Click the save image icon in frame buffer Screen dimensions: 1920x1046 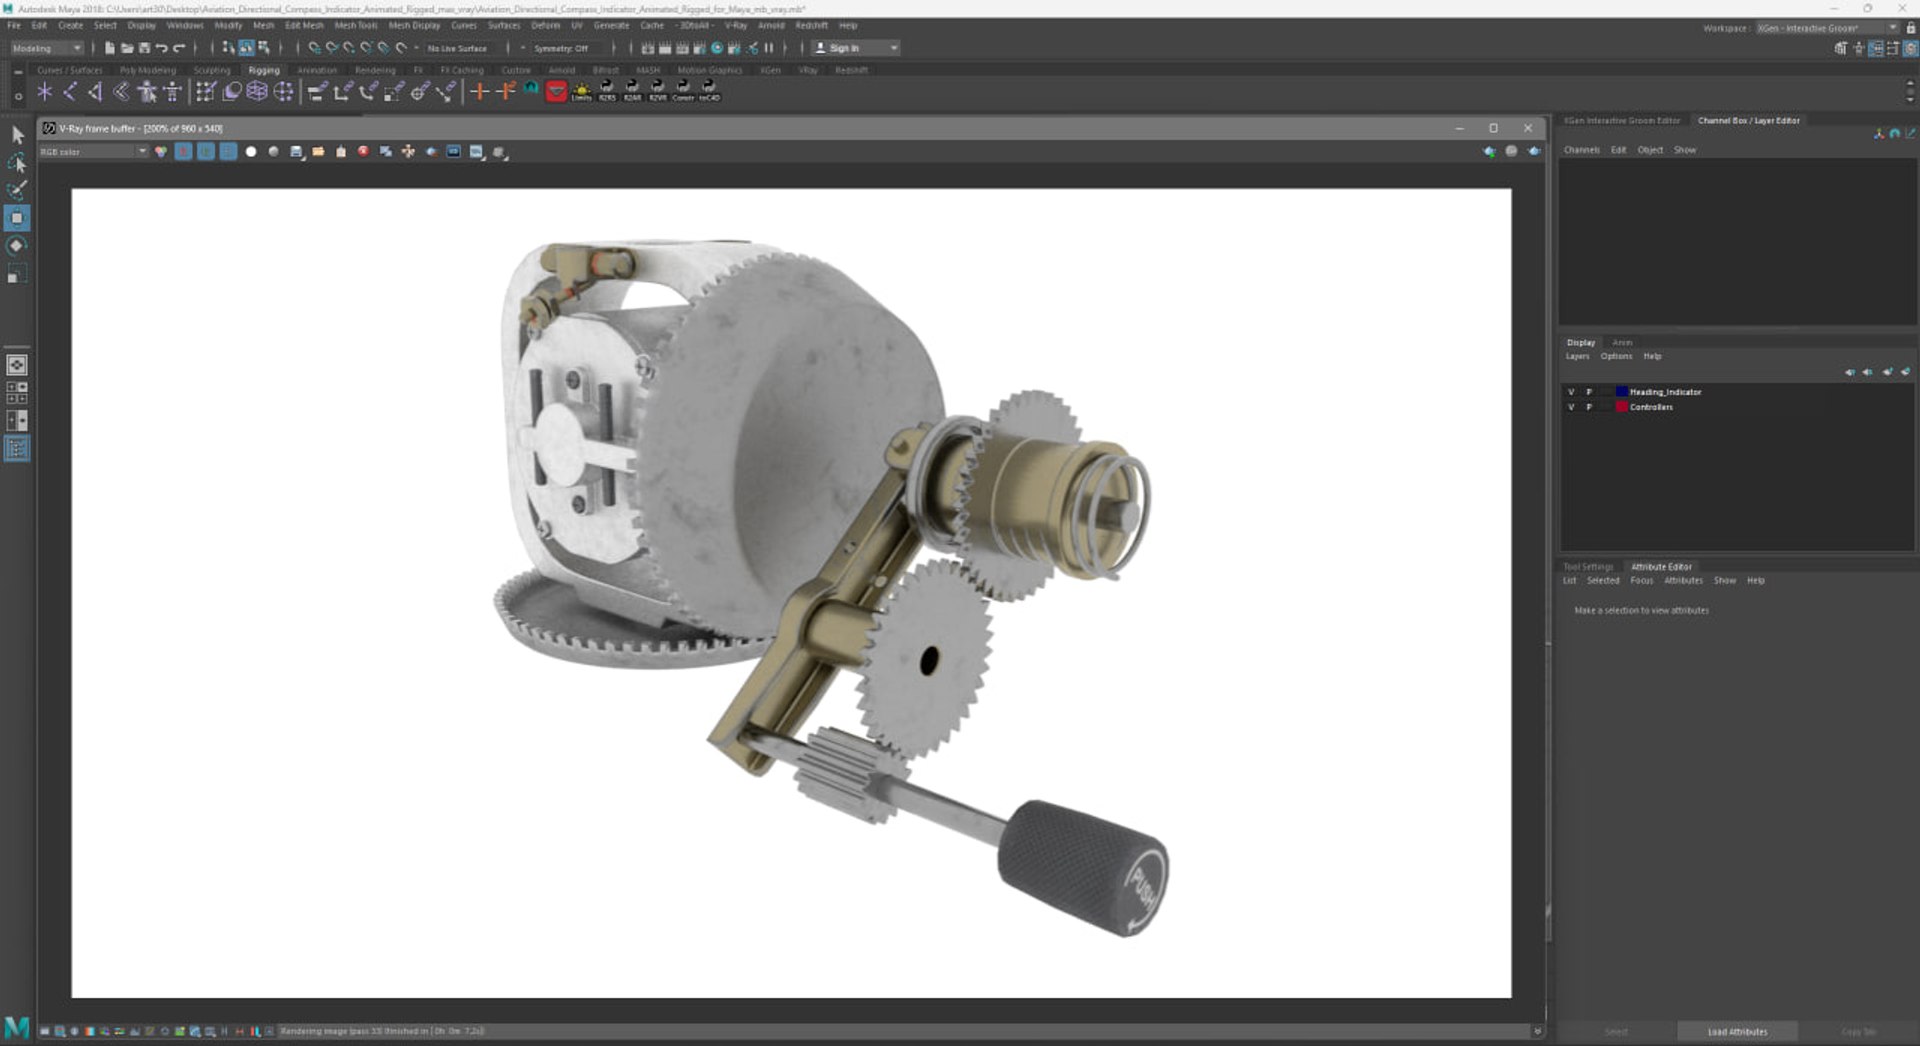click(296, 152)
